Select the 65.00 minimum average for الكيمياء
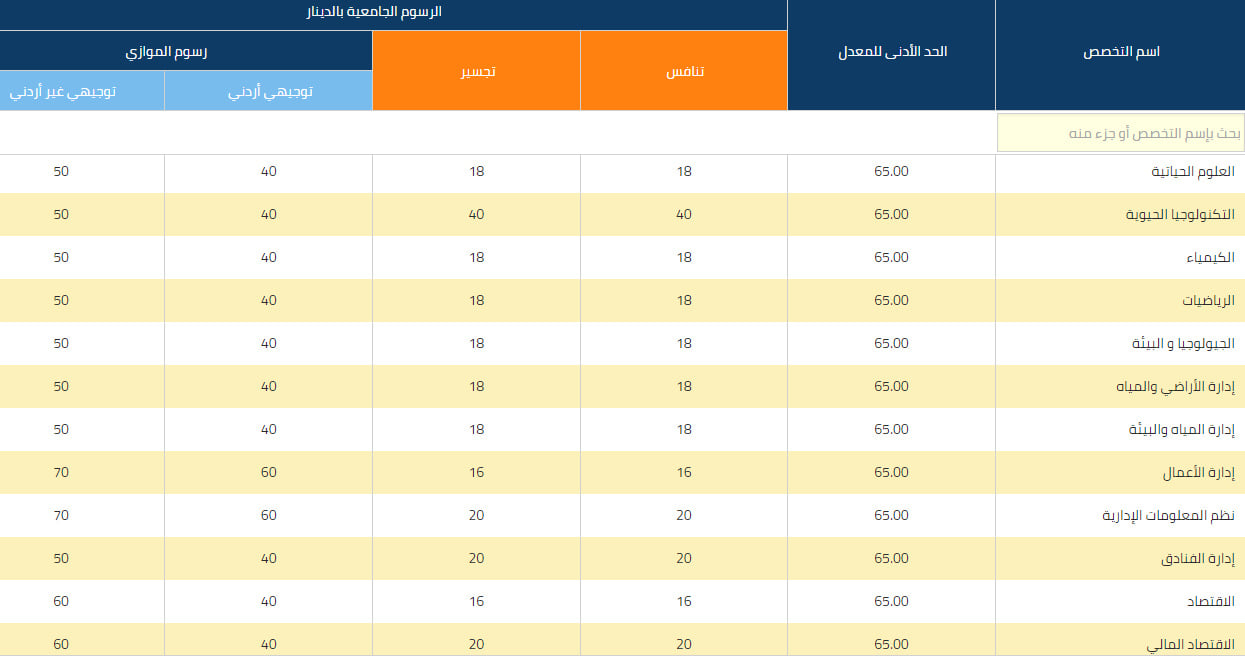The image size is (1245, 658). [892, 257]
